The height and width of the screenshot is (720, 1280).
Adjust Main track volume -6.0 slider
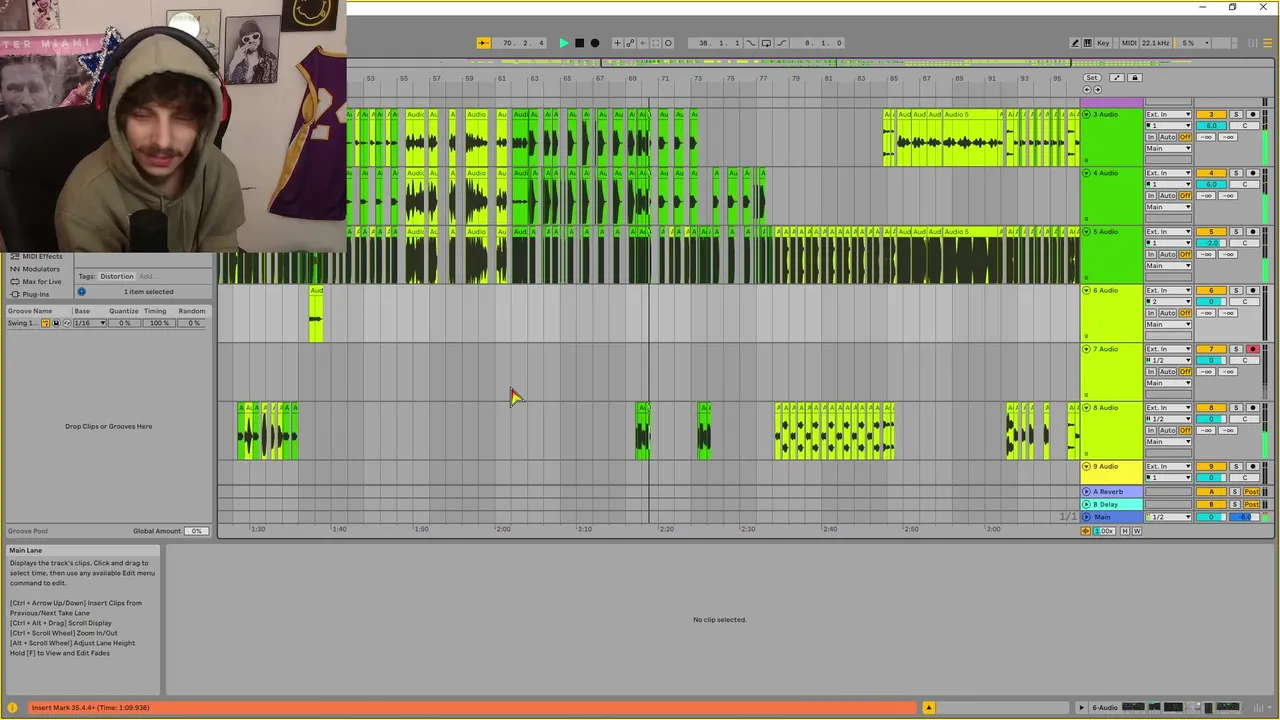[1244, 517]
